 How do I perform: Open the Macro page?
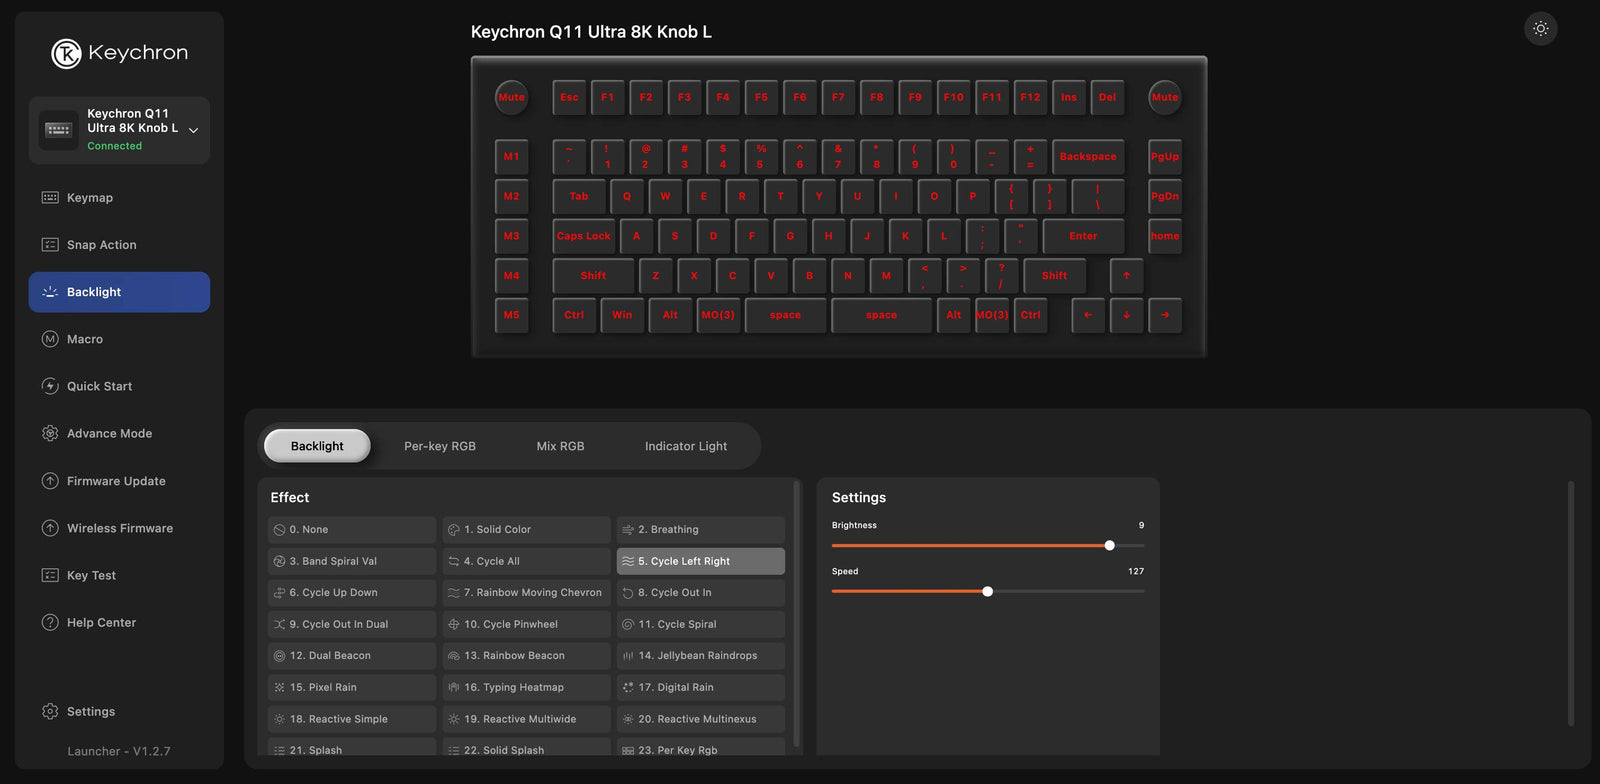coord(119,339)
